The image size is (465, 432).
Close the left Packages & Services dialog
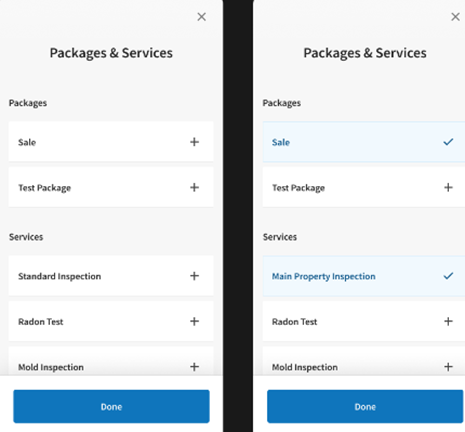(x=201, y=17)
